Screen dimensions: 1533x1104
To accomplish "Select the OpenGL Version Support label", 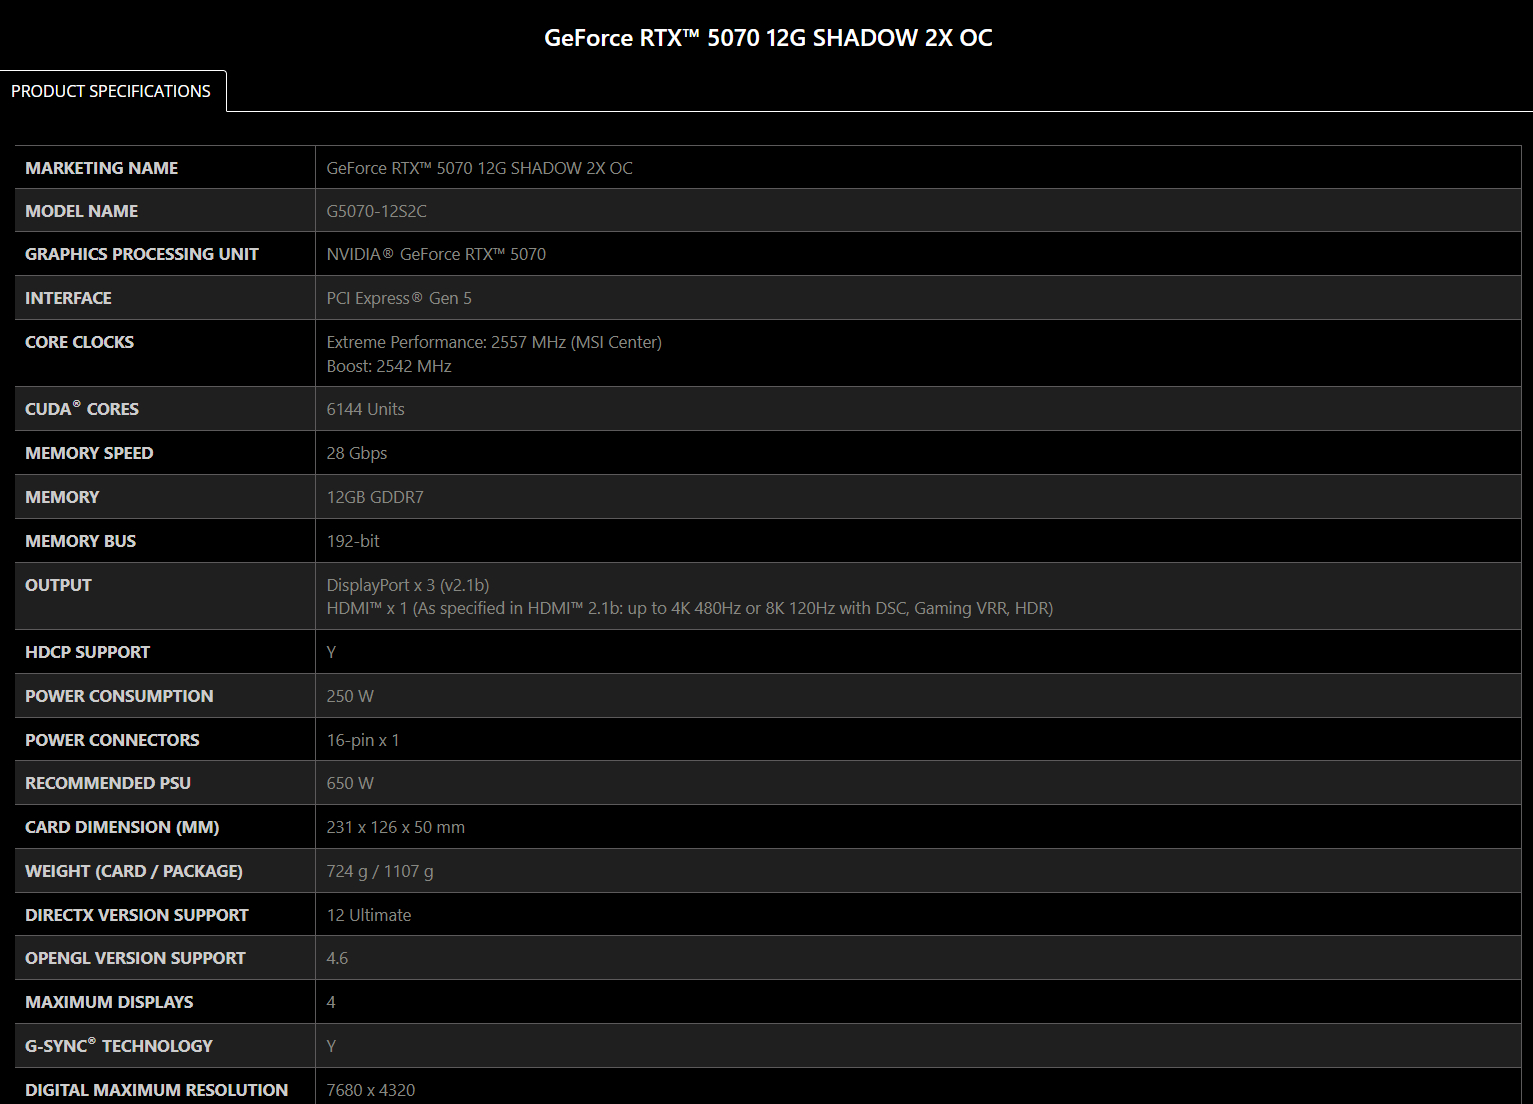I will coord(135,958).
